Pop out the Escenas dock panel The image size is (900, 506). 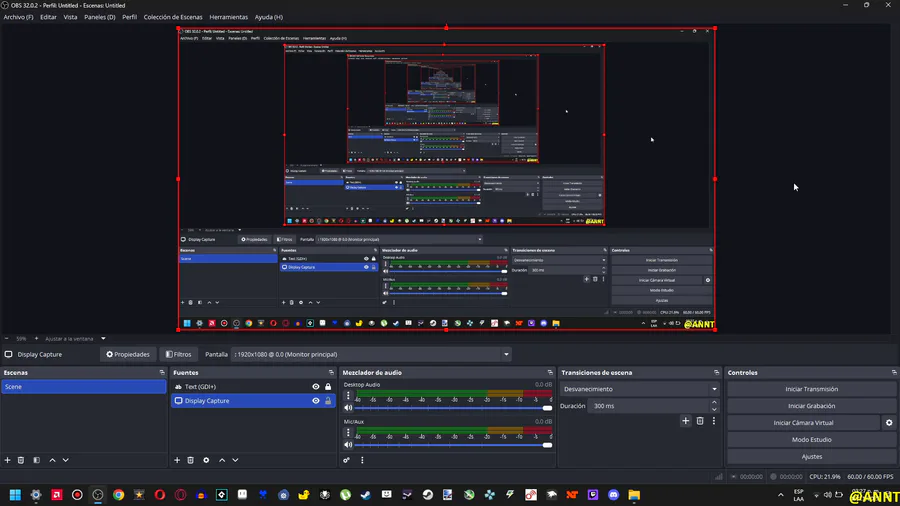[162, 373]
